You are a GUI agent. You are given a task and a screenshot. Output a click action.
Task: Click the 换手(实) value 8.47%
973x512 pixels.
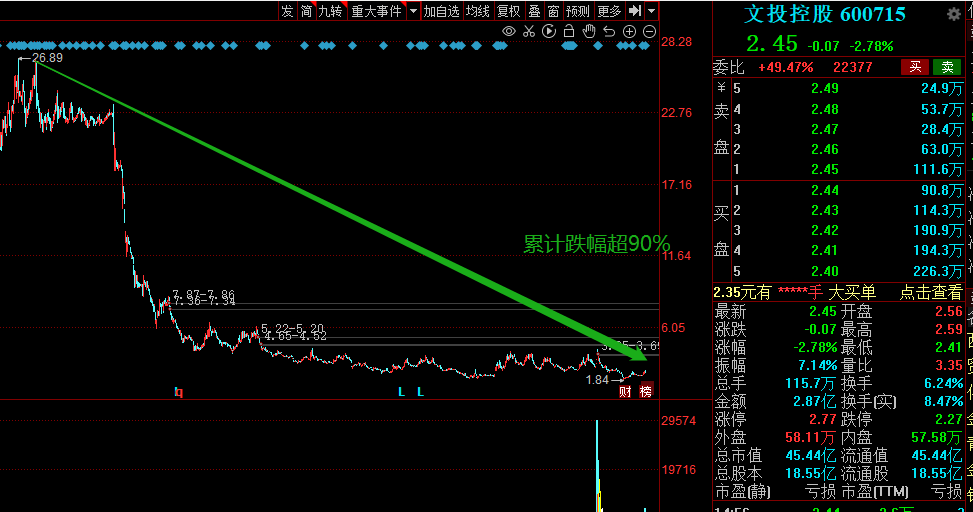(943, 402)
